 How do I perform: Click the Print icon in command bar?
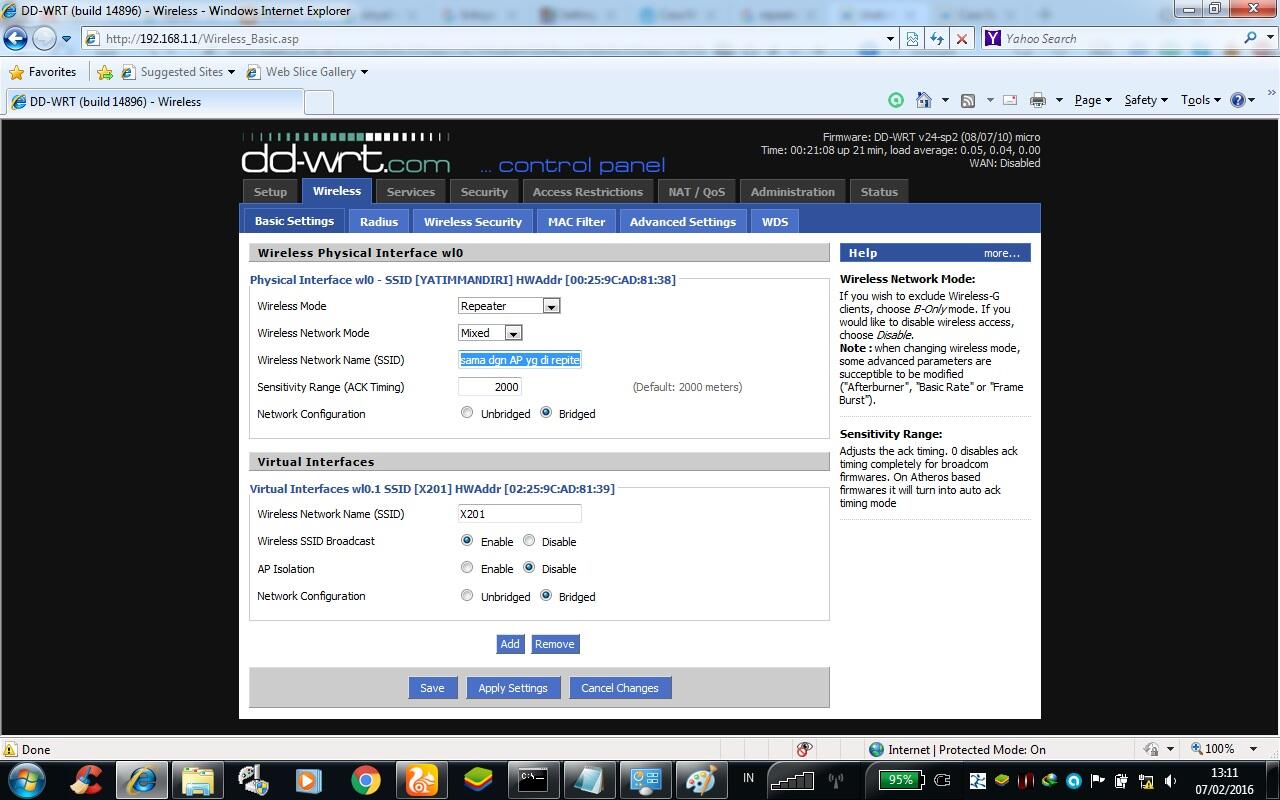[x=1037, y=100]
